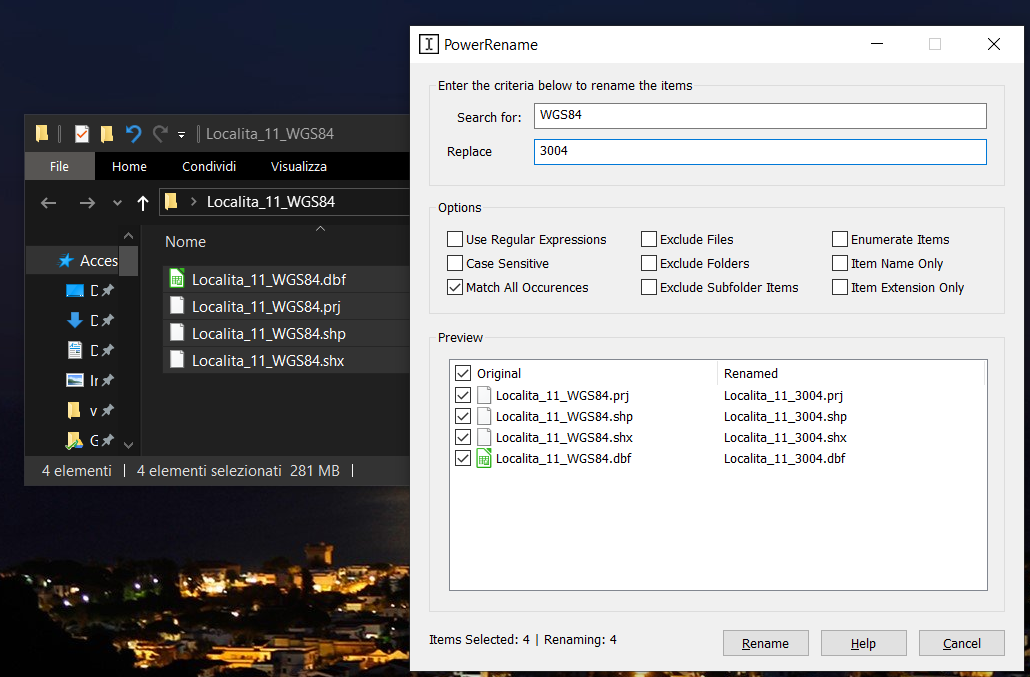Open the Desktop quick access icon

coord(75,291)
